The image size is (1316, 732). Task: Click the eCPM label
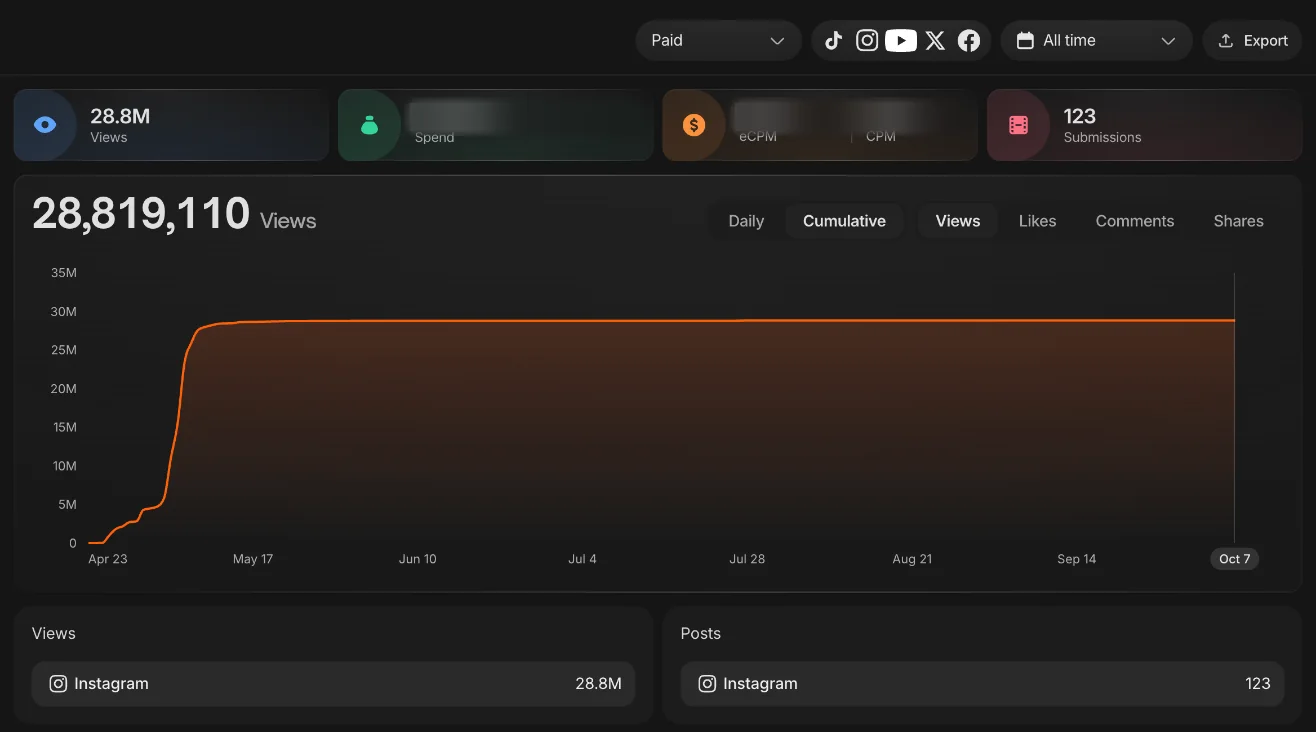point(758,137)
